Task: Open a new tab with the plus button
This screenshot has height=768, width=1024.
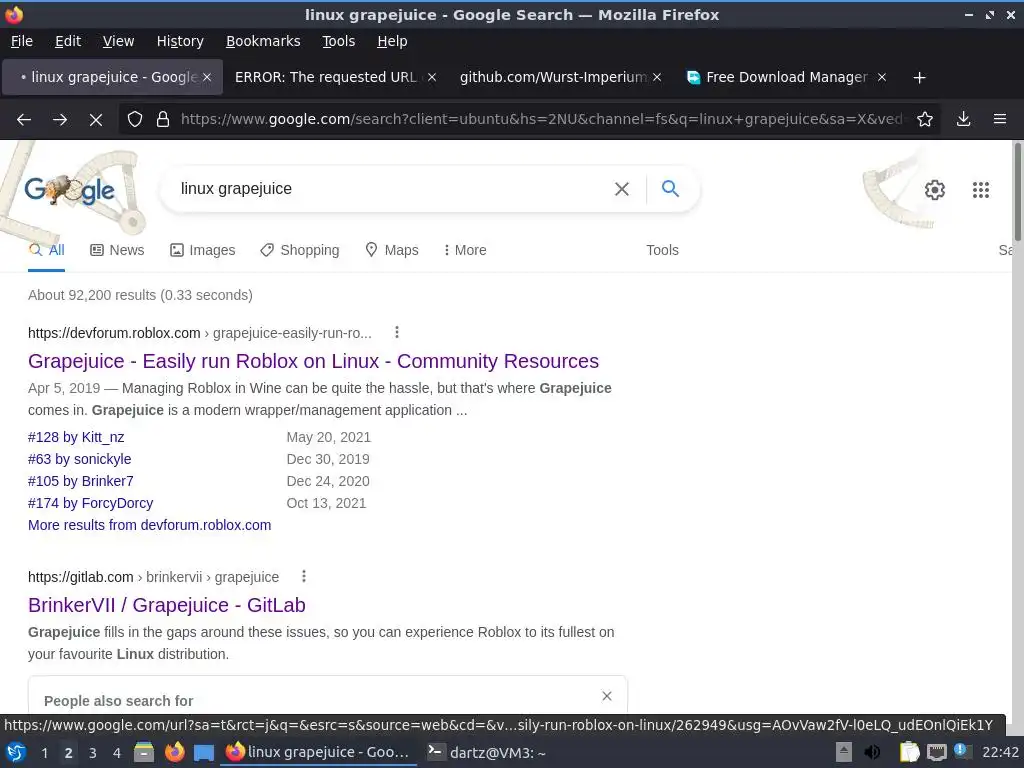Action: [x=920, y=78]
